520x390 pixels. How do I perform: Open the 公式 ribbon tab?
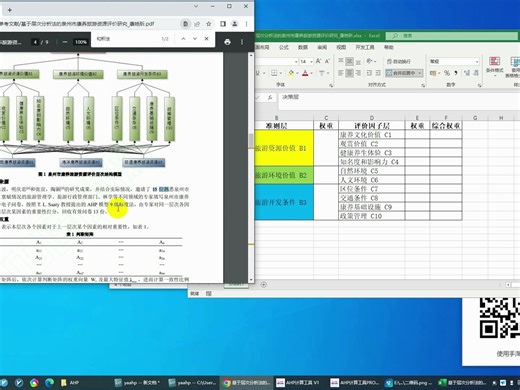coord(284,47)
